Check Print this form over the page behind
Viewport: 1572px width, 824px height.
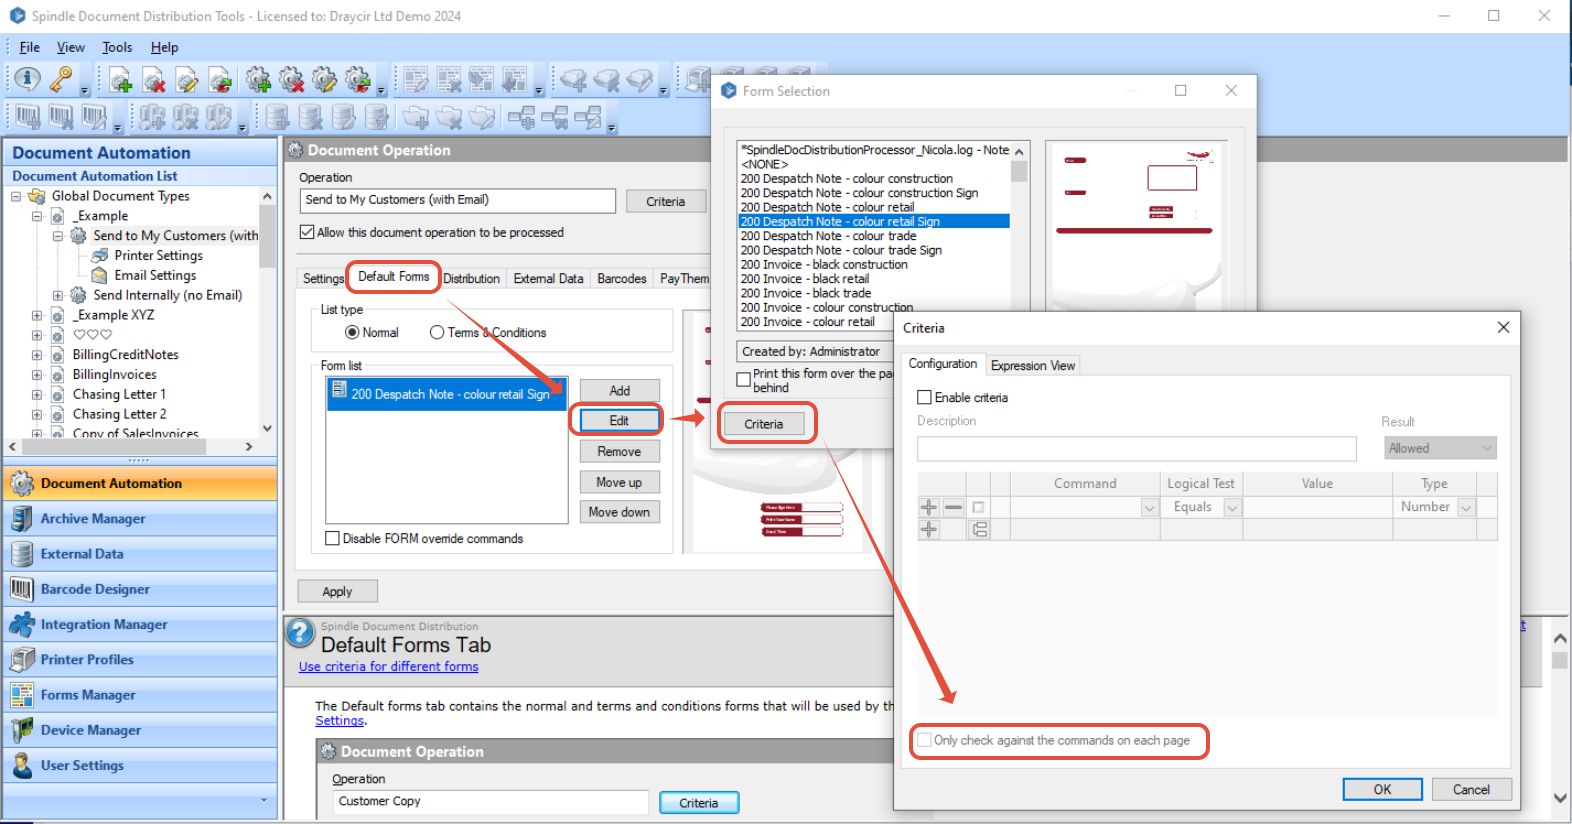pos(743,379)
